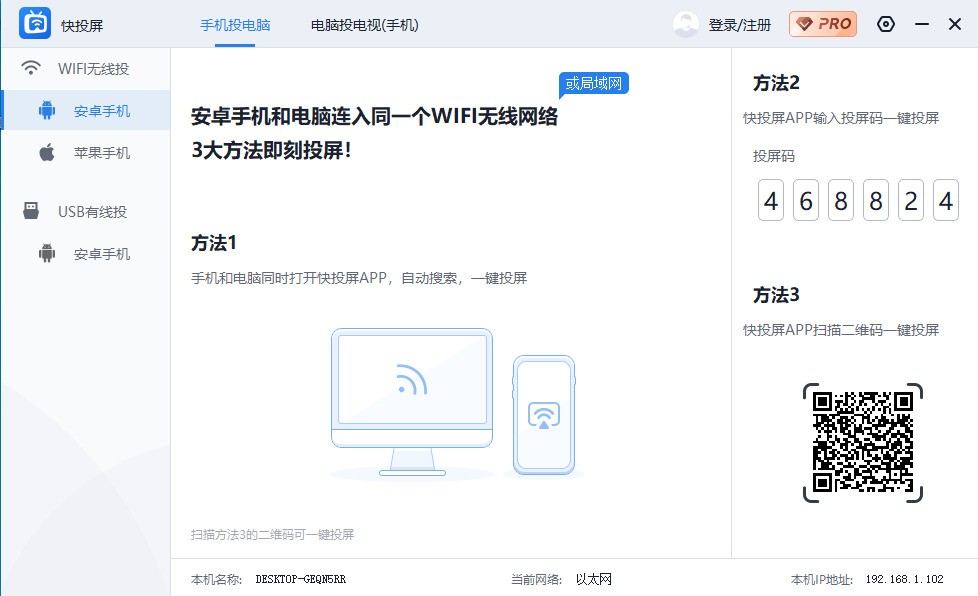
Task: Open the settings gear in title bar
Action: click(x=886, y=24)
